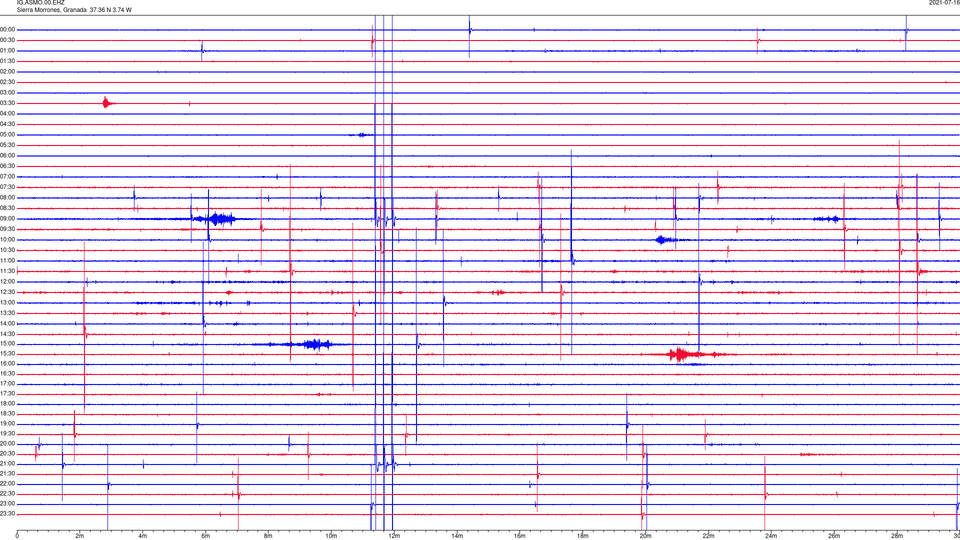The image size is (960, 540).
Task: Click the 24m tick label on time axis
Action: (x=771, y=536)
